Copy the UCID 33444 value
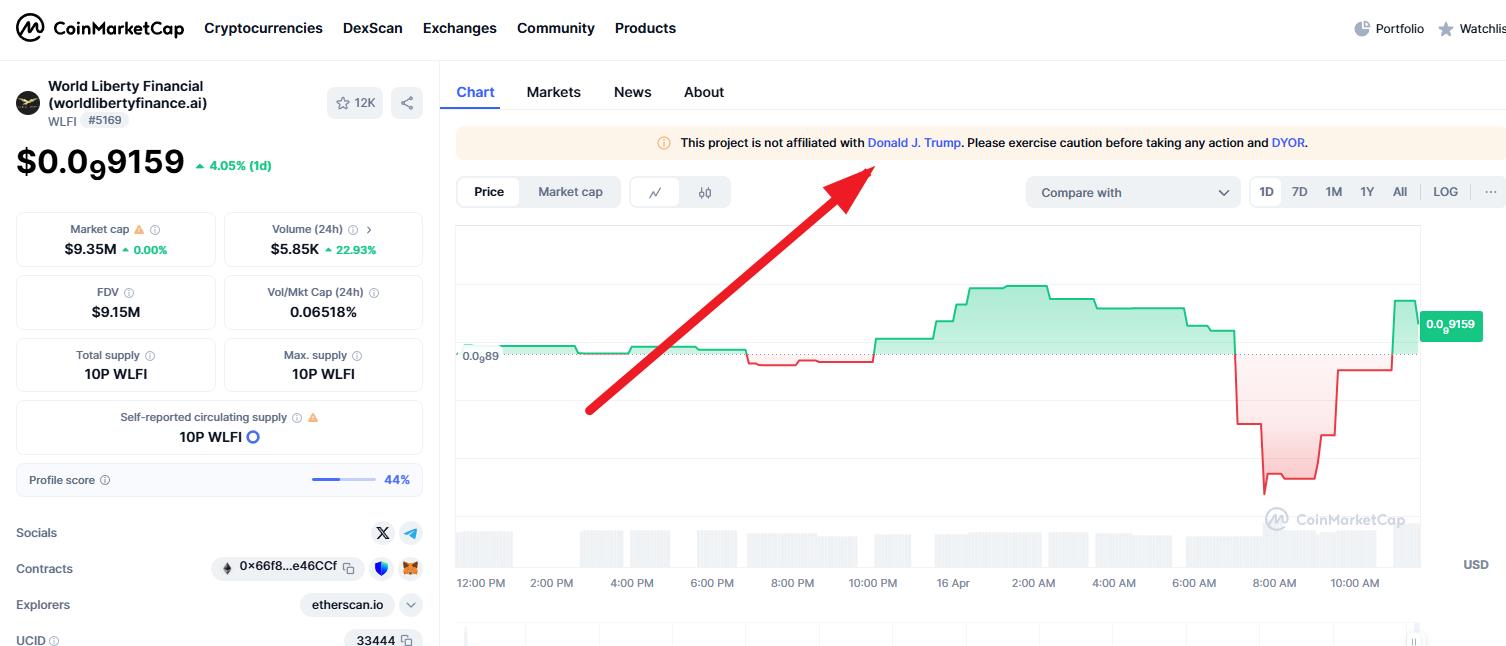The height and width of the screenshot is (646, 1506). click(x=406, y=640)
